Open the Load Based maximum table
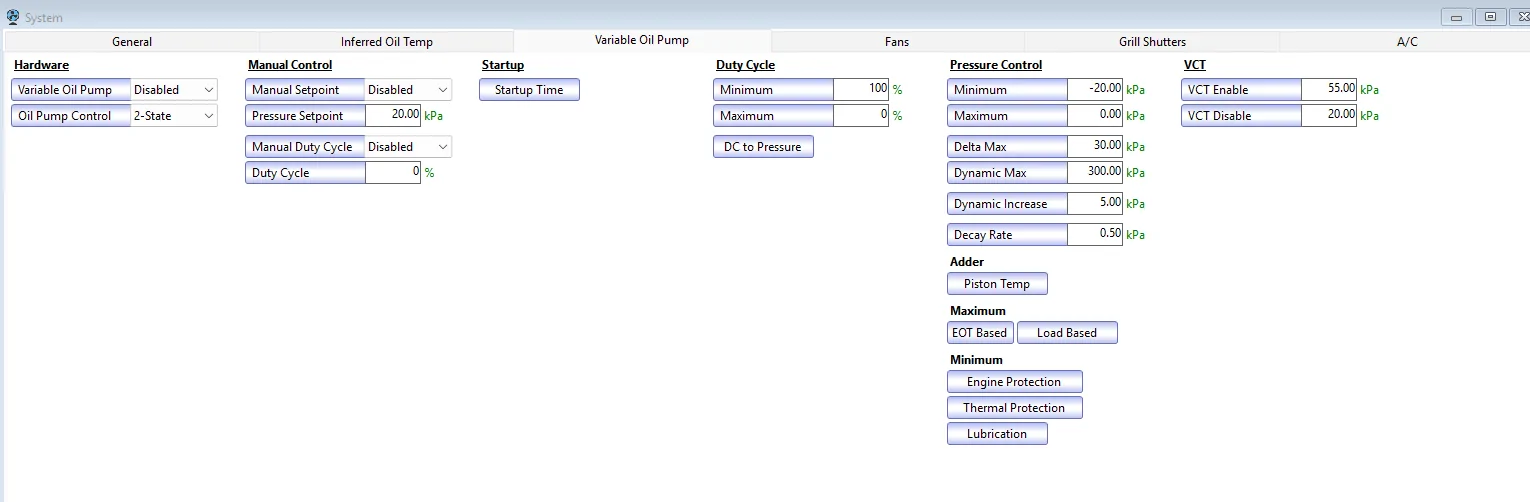 (x=1067, y=333)
